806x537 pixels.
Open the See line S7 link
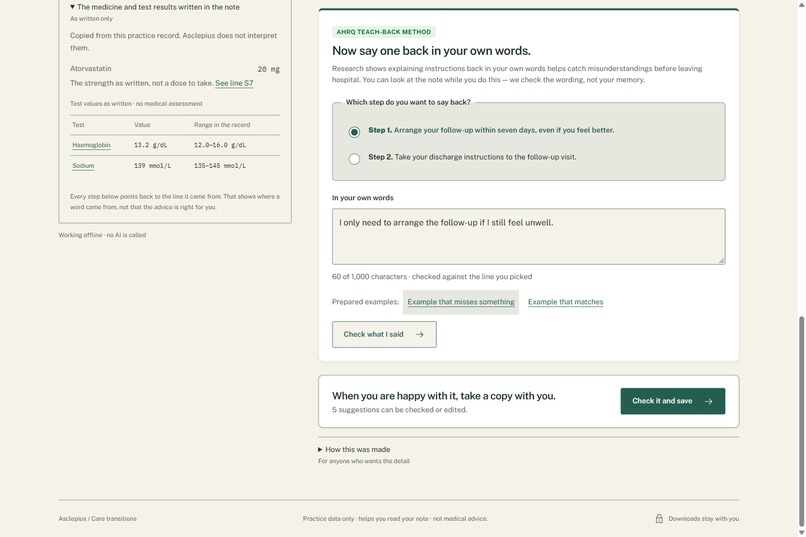click(234, 83)
